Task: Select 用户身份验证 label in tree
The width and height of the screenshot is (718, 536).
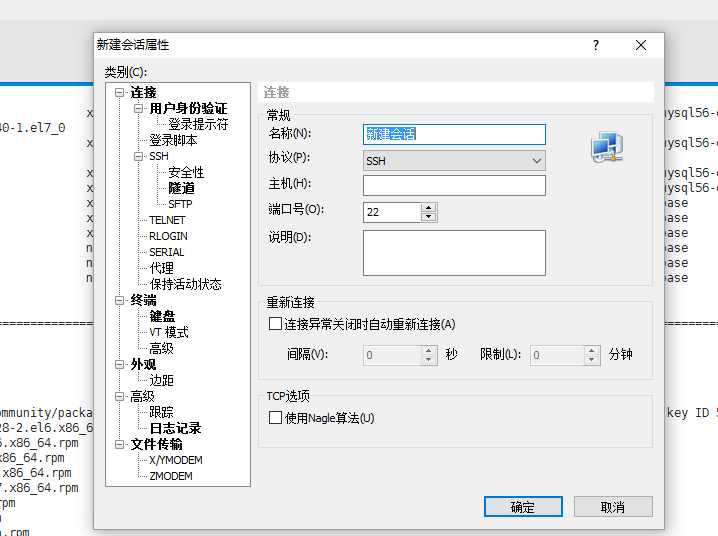Action: coord(188,108)
